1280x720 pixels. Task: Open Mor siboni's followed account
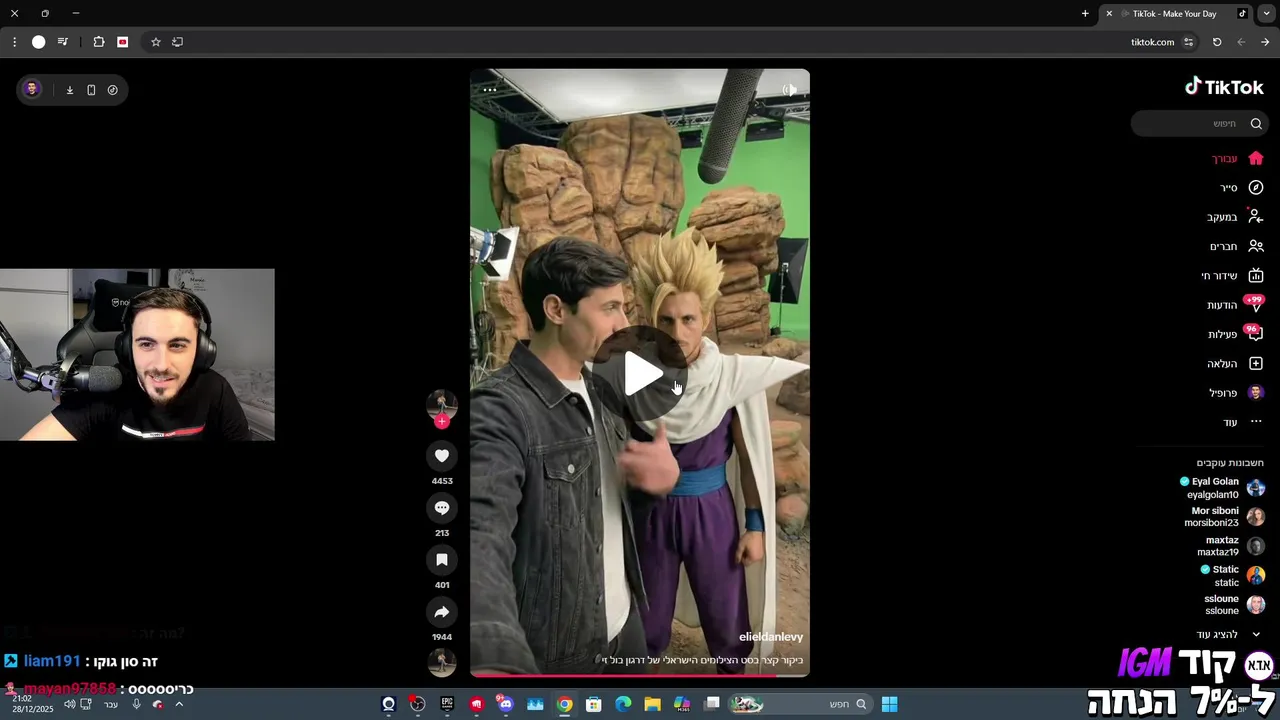click(1225, 517)
